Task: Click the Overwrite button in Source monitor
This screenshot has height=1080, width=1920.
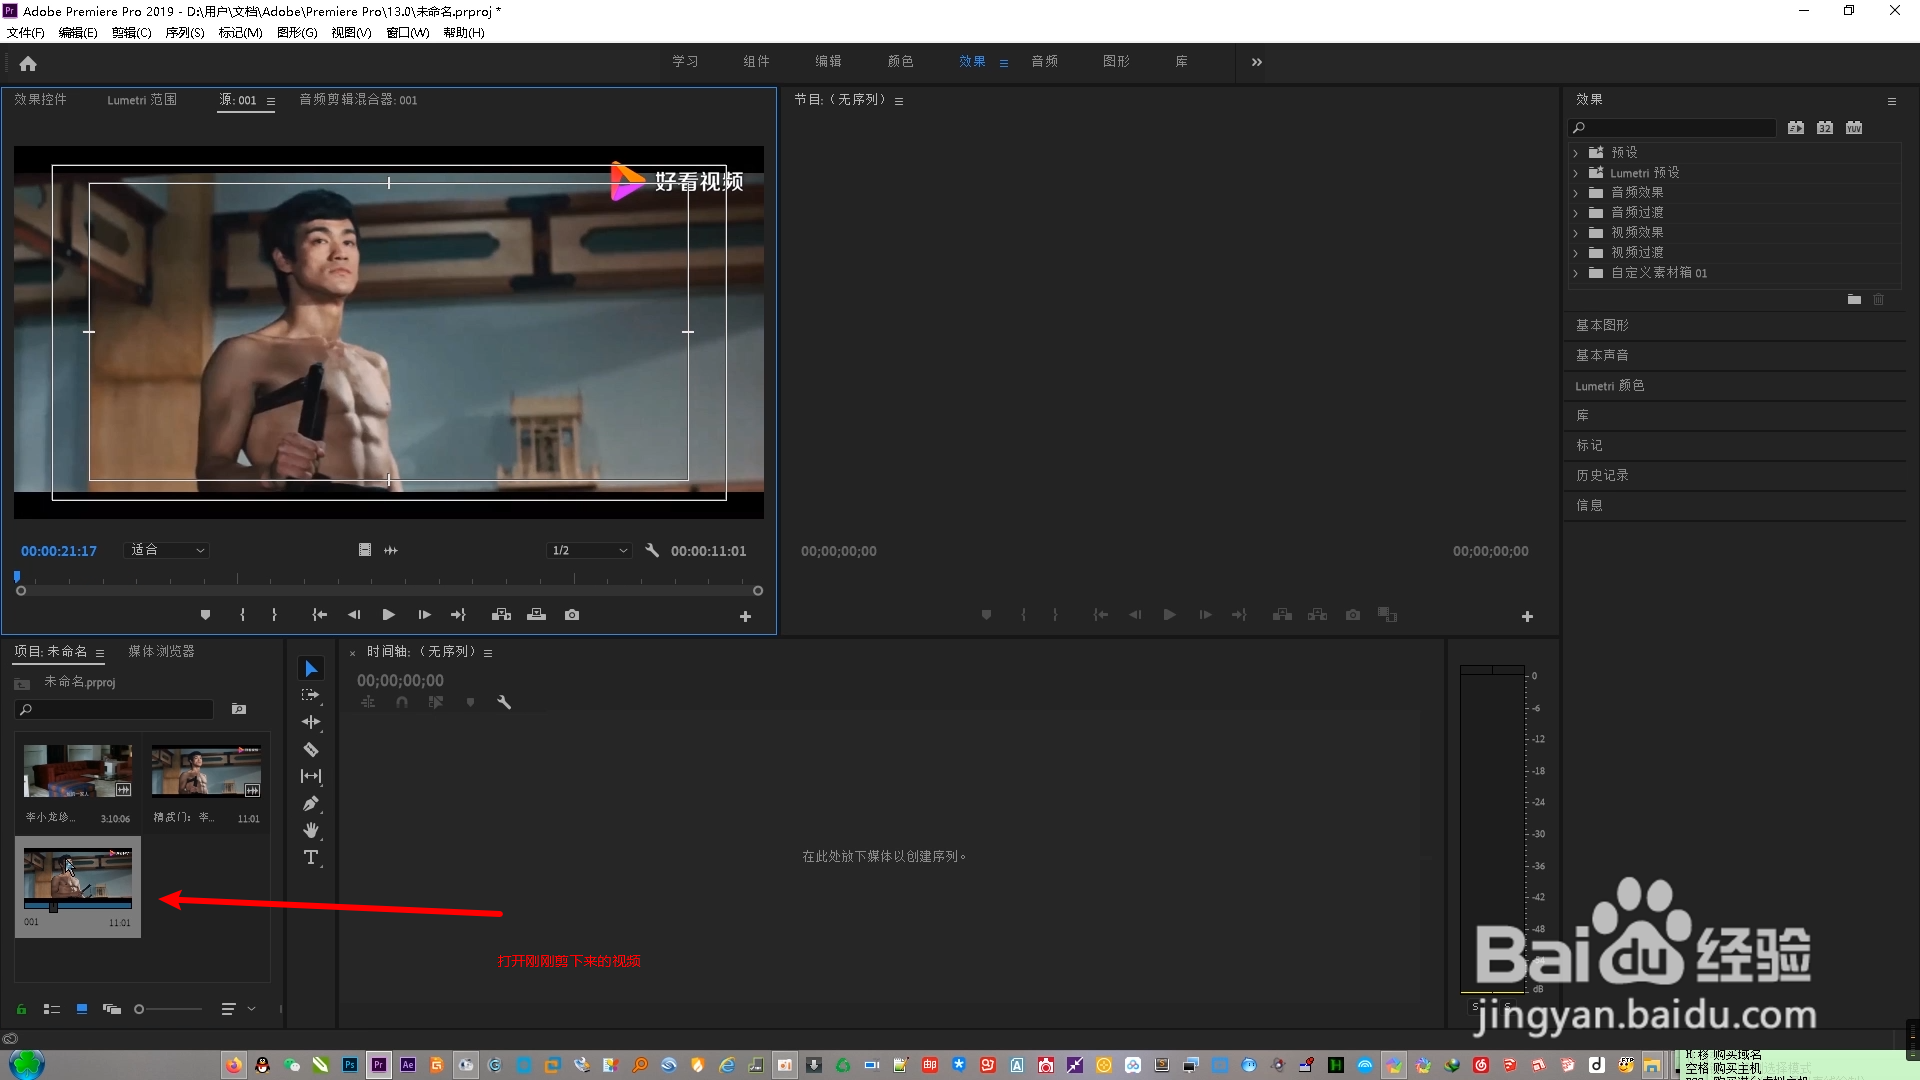Action: tap(537, 615)
